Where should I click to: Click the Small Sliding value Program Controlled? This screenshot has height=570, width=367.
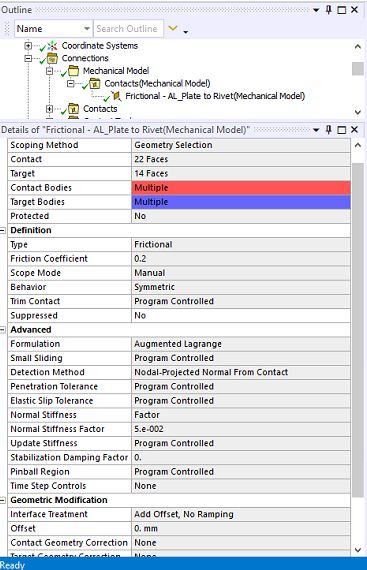pyautogui.click(x=241, y=358)
